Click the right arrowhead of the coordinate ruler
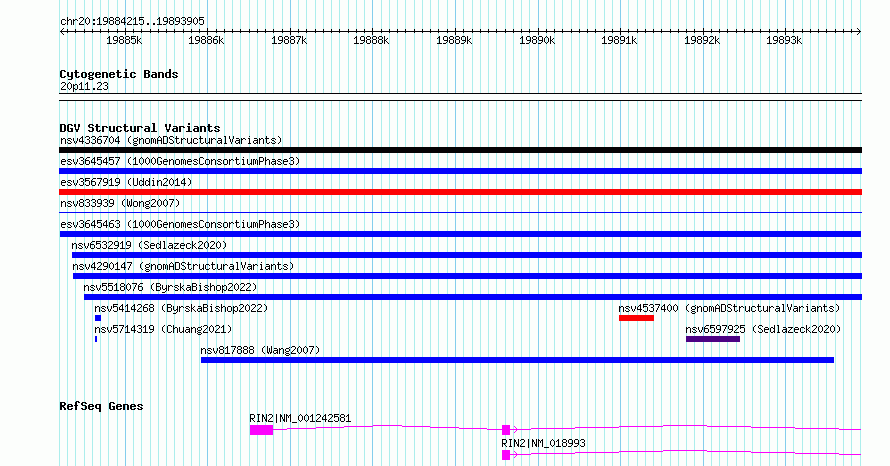 tap(859, 32)
